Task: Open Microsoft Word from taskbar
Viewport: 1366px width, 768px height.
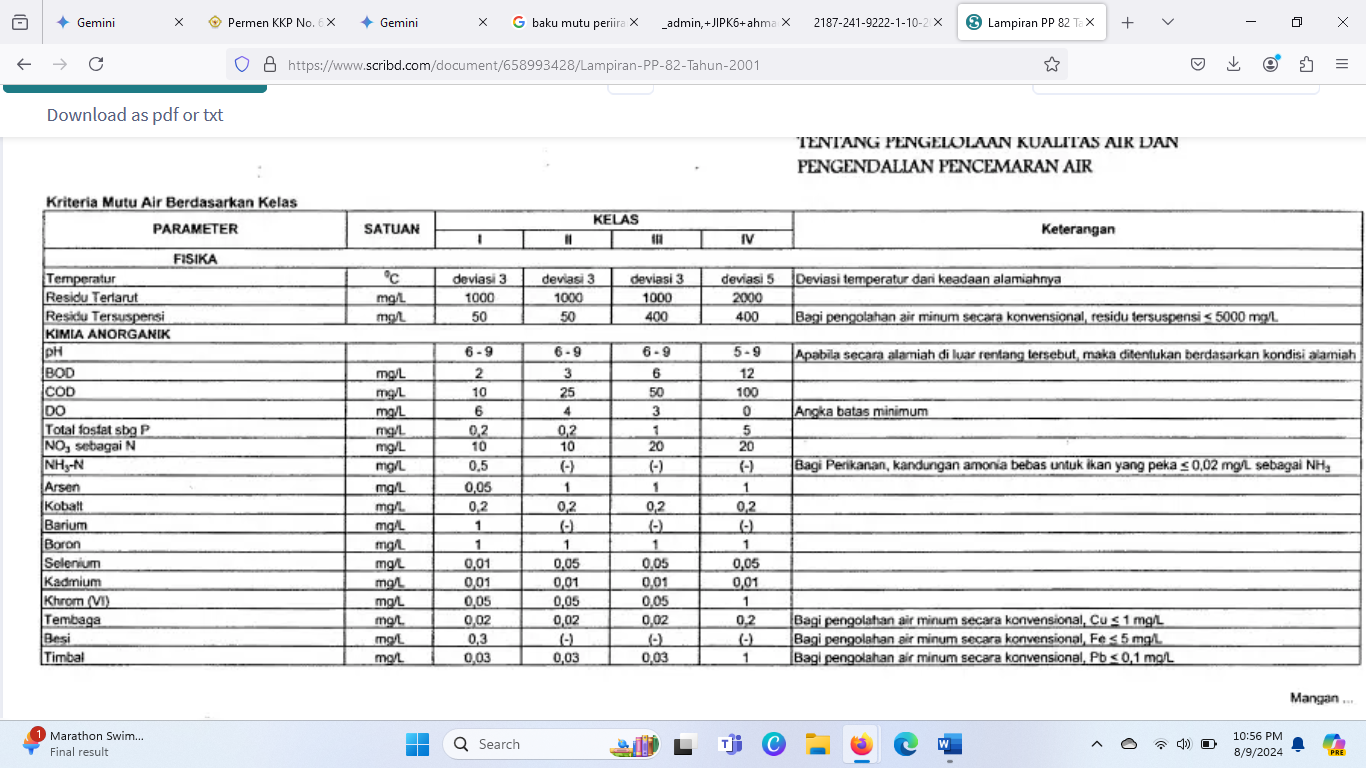Action: 950,744
